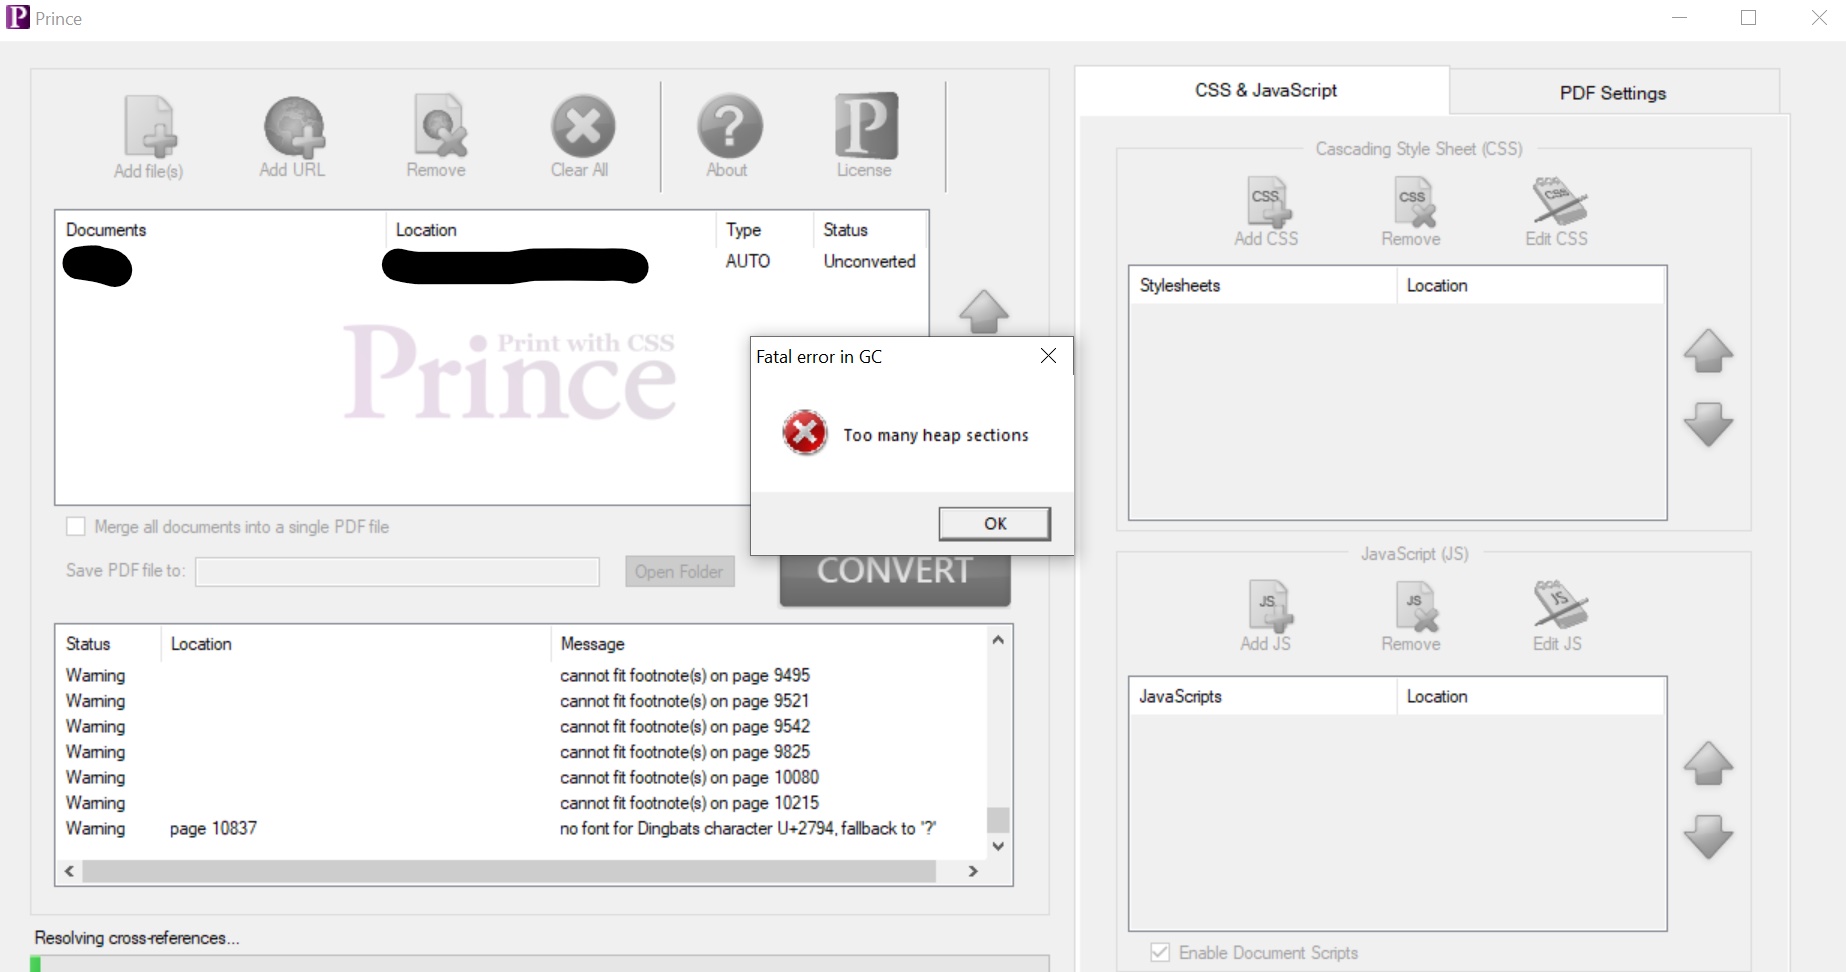
Task: Click the Remove document icon
Action: [438, 128]
